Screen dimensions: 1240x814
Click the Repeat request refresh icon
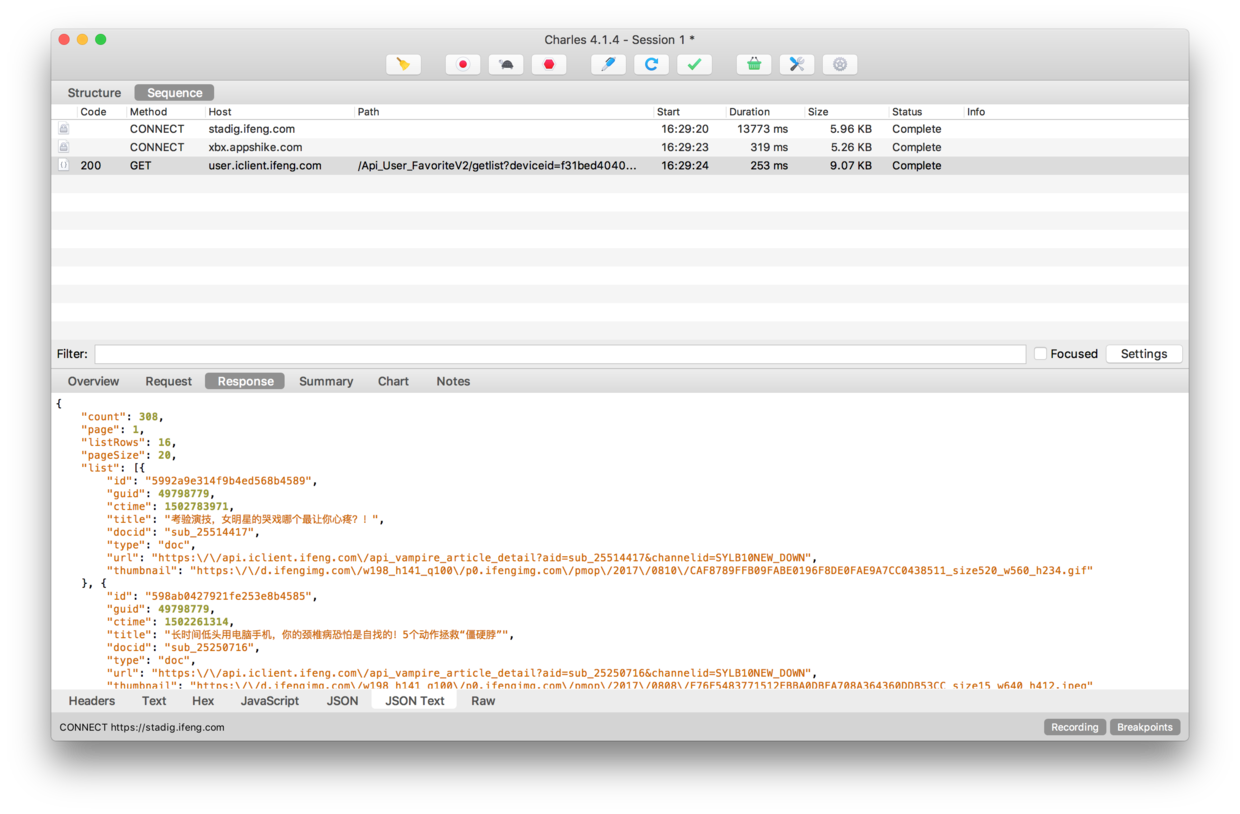tap(651, 64)
